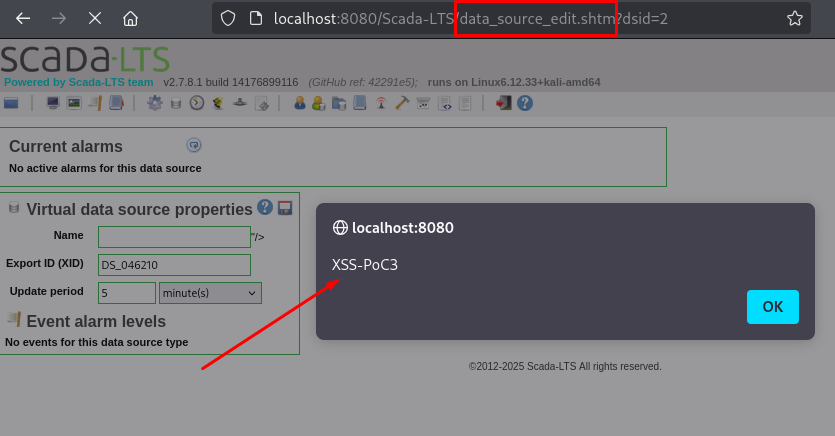Viewport: 835px width, 436px height.
Task: Go back with browser back arrow
Action: coord(23,19)
